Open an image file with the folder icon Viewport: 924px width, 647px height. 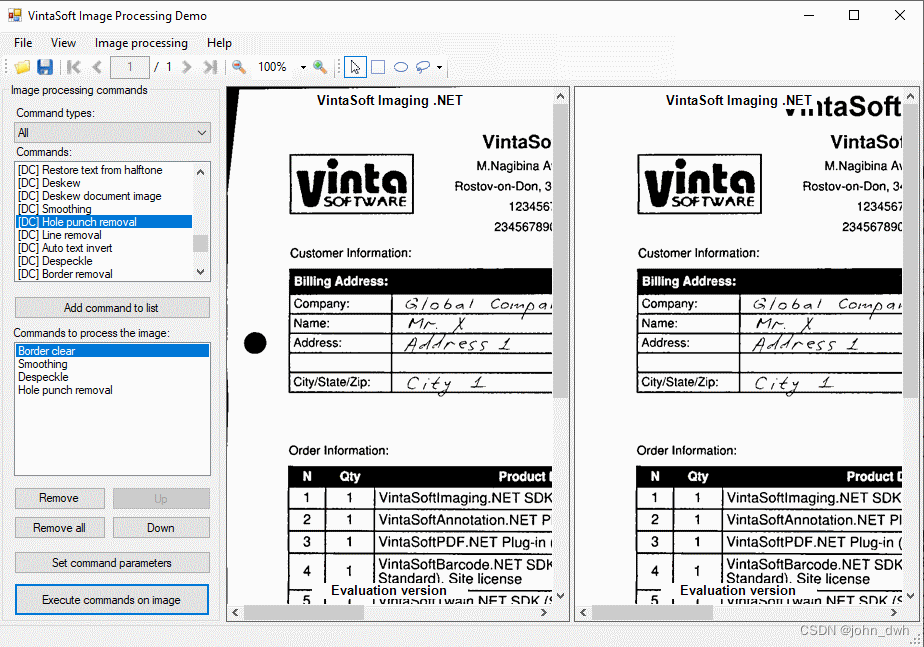[22, 67]
